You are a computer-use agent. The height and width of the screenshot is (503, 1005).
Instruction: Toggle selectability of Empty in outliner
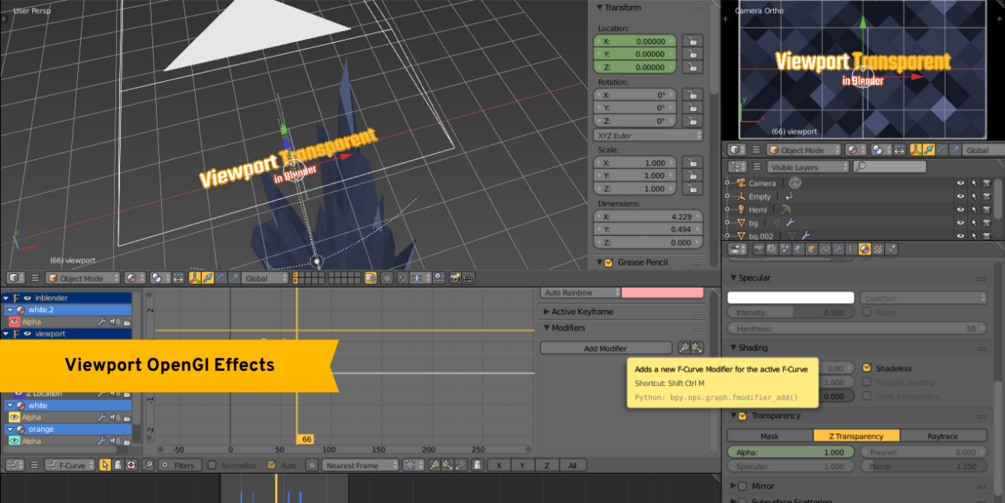tap(974, 196)
